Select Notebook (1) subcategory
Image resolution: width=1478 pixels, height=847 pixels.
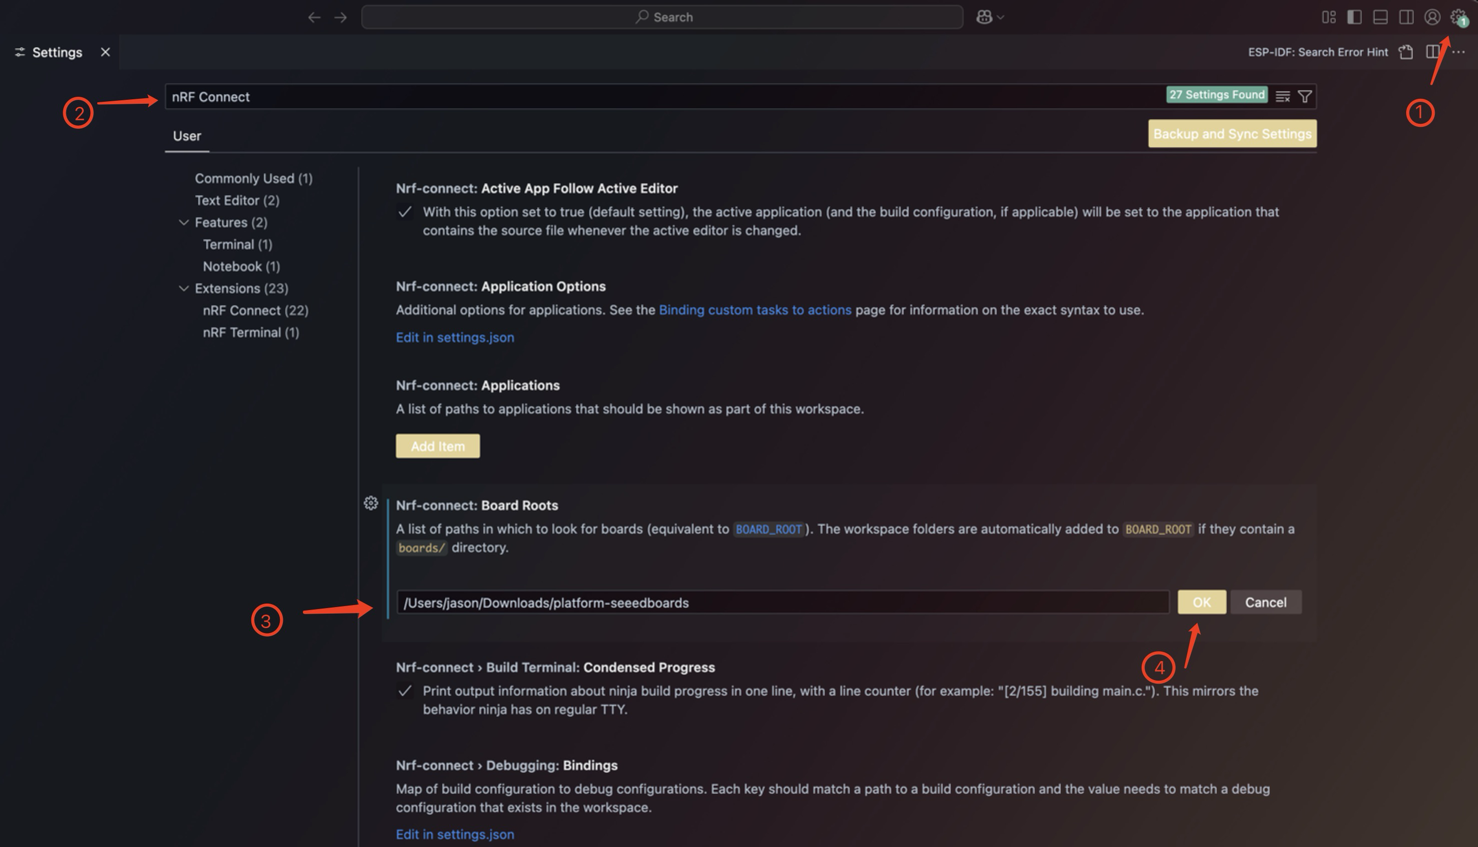click(x=241, y=266)
